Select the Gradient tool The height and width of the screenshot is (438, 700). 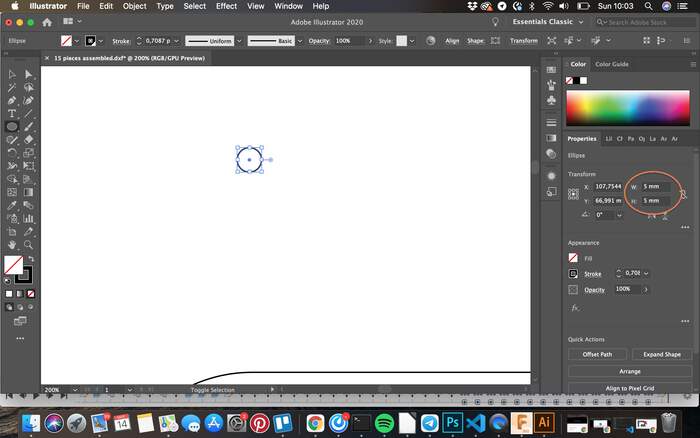point(29,192)
